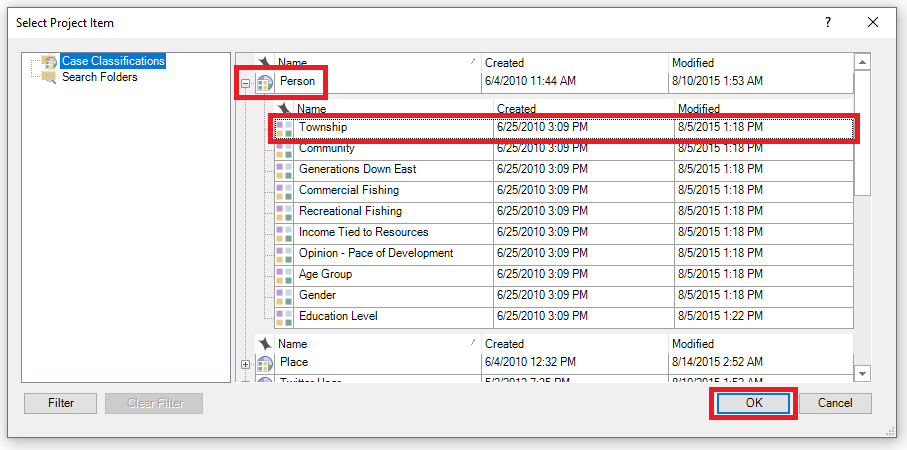Click Person's 8/10/2015 1:53 AM modified date
Image resolution: width=907 pixels, height=450 pixels.
717,82
